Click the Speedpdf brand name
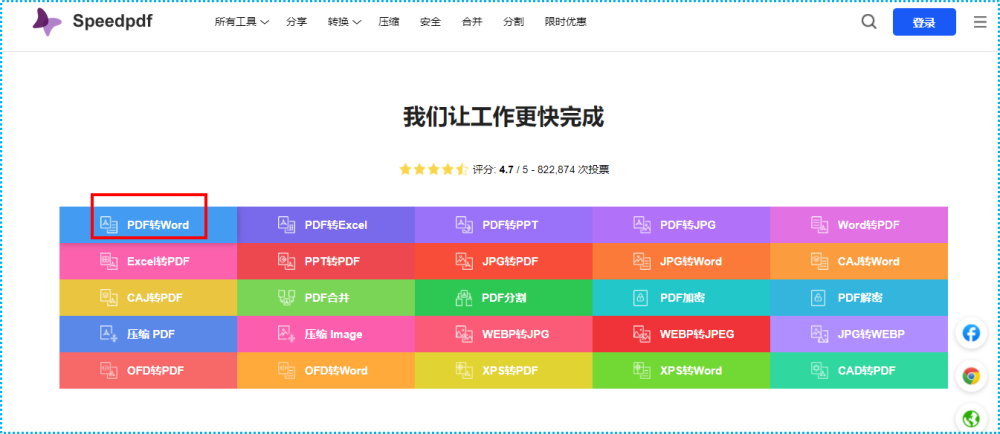 (x=112, y=22)
